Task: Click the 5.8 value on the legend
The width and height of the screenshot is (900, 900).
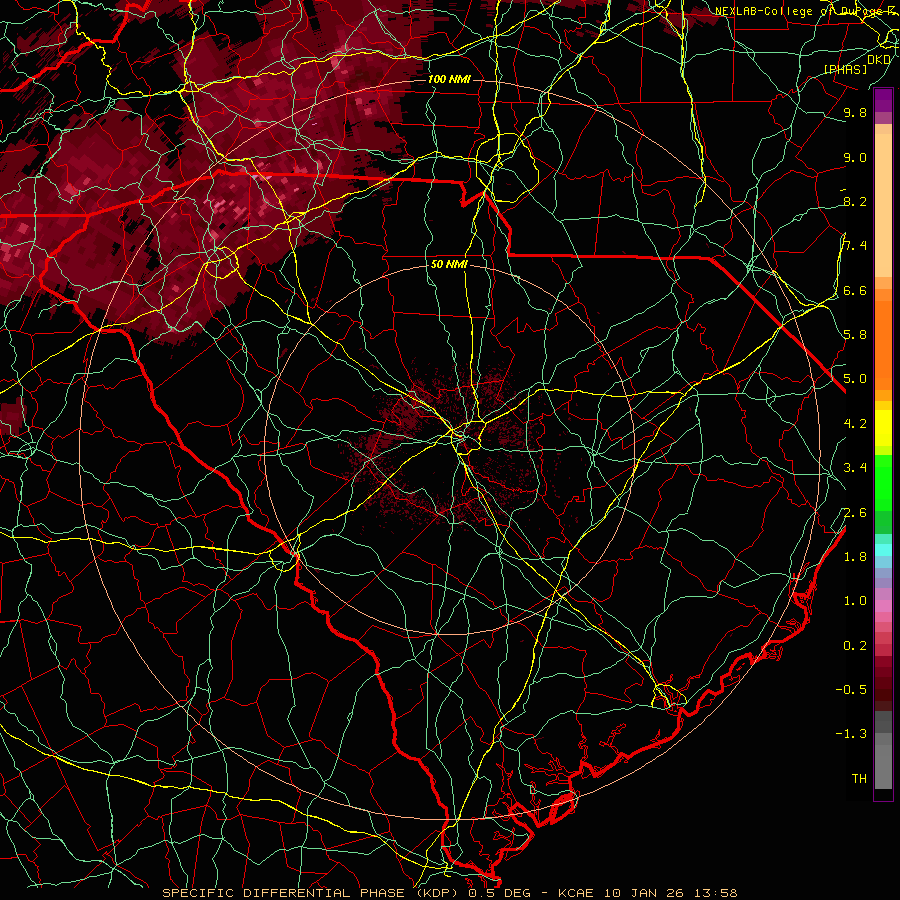Action: tap(855, 335)
